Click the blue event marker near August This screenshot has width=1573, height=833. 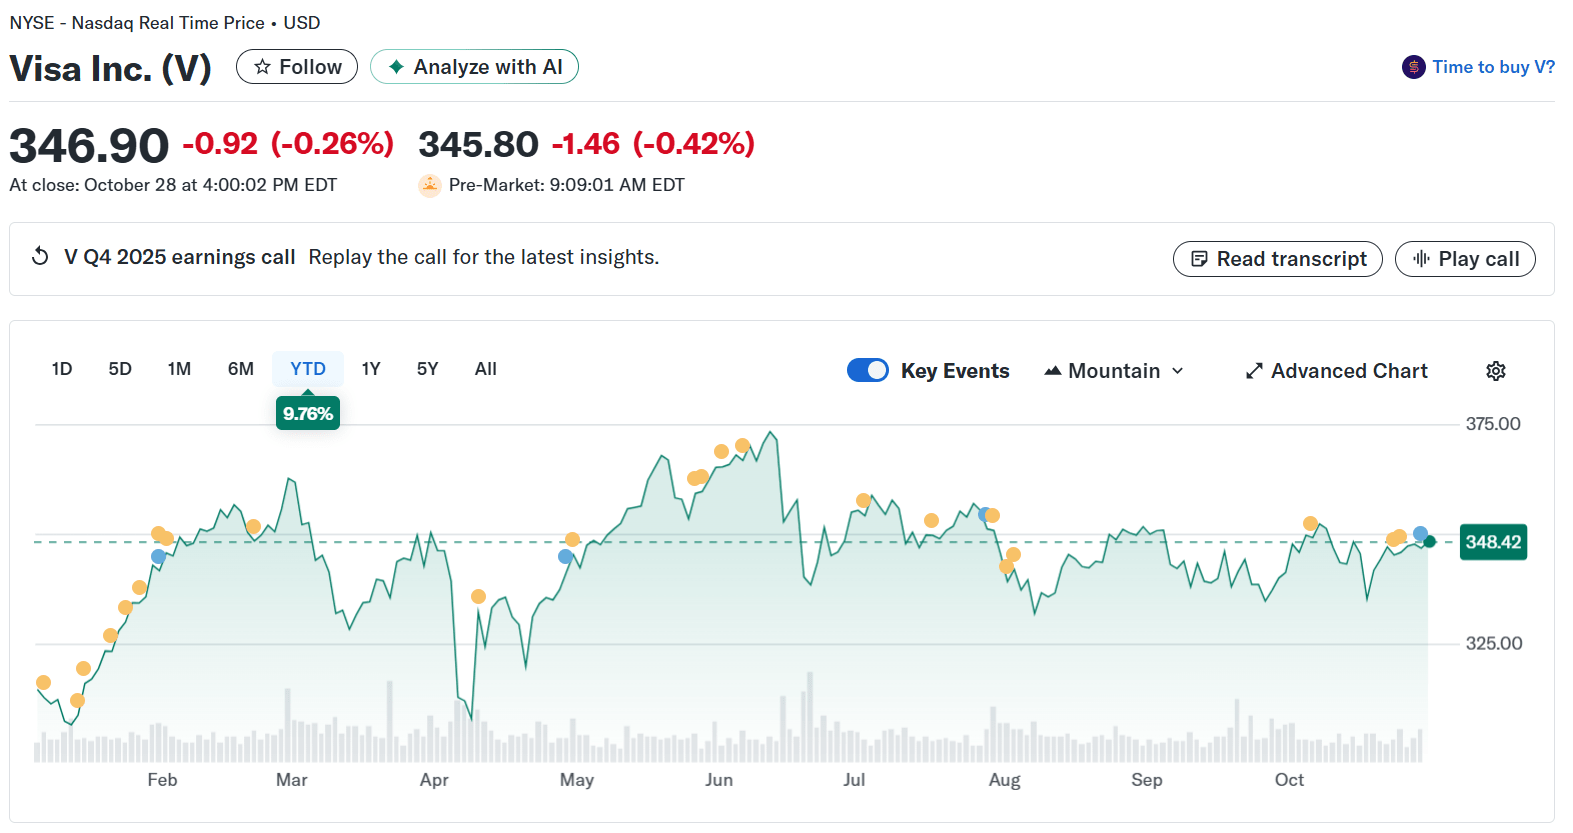[x=985, y=514]
